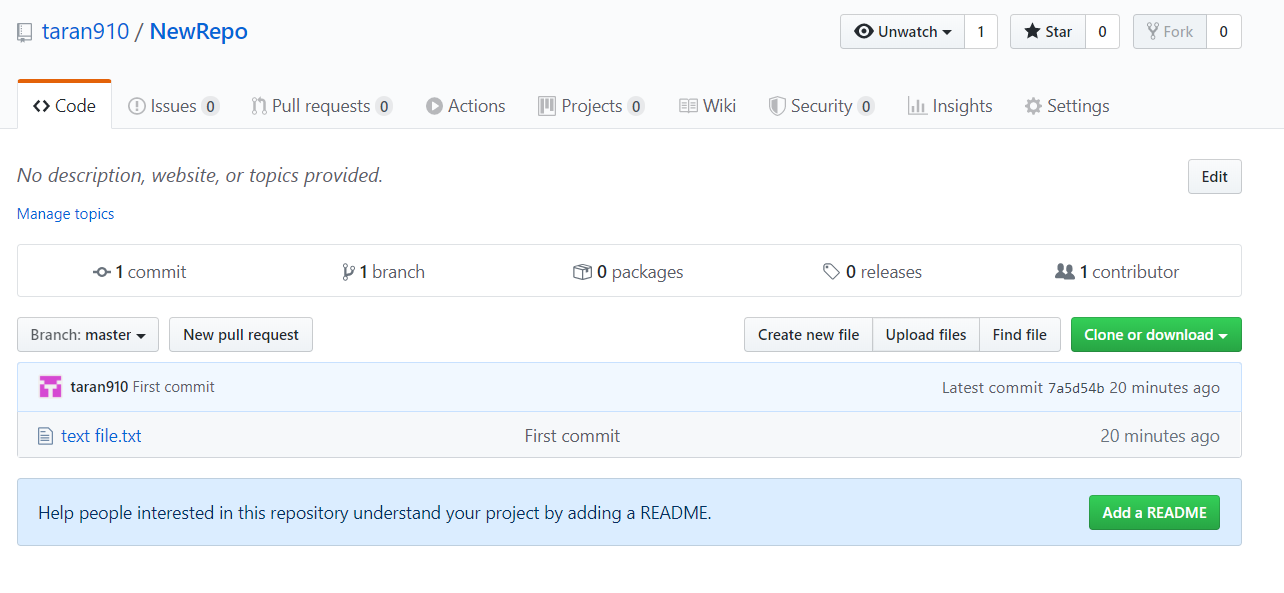Image resolution: width=1284 pixels, height=593 pixels.
Task: Click the taran910 avatar icon
Action: pyautogui.click(x=50, y=387)
